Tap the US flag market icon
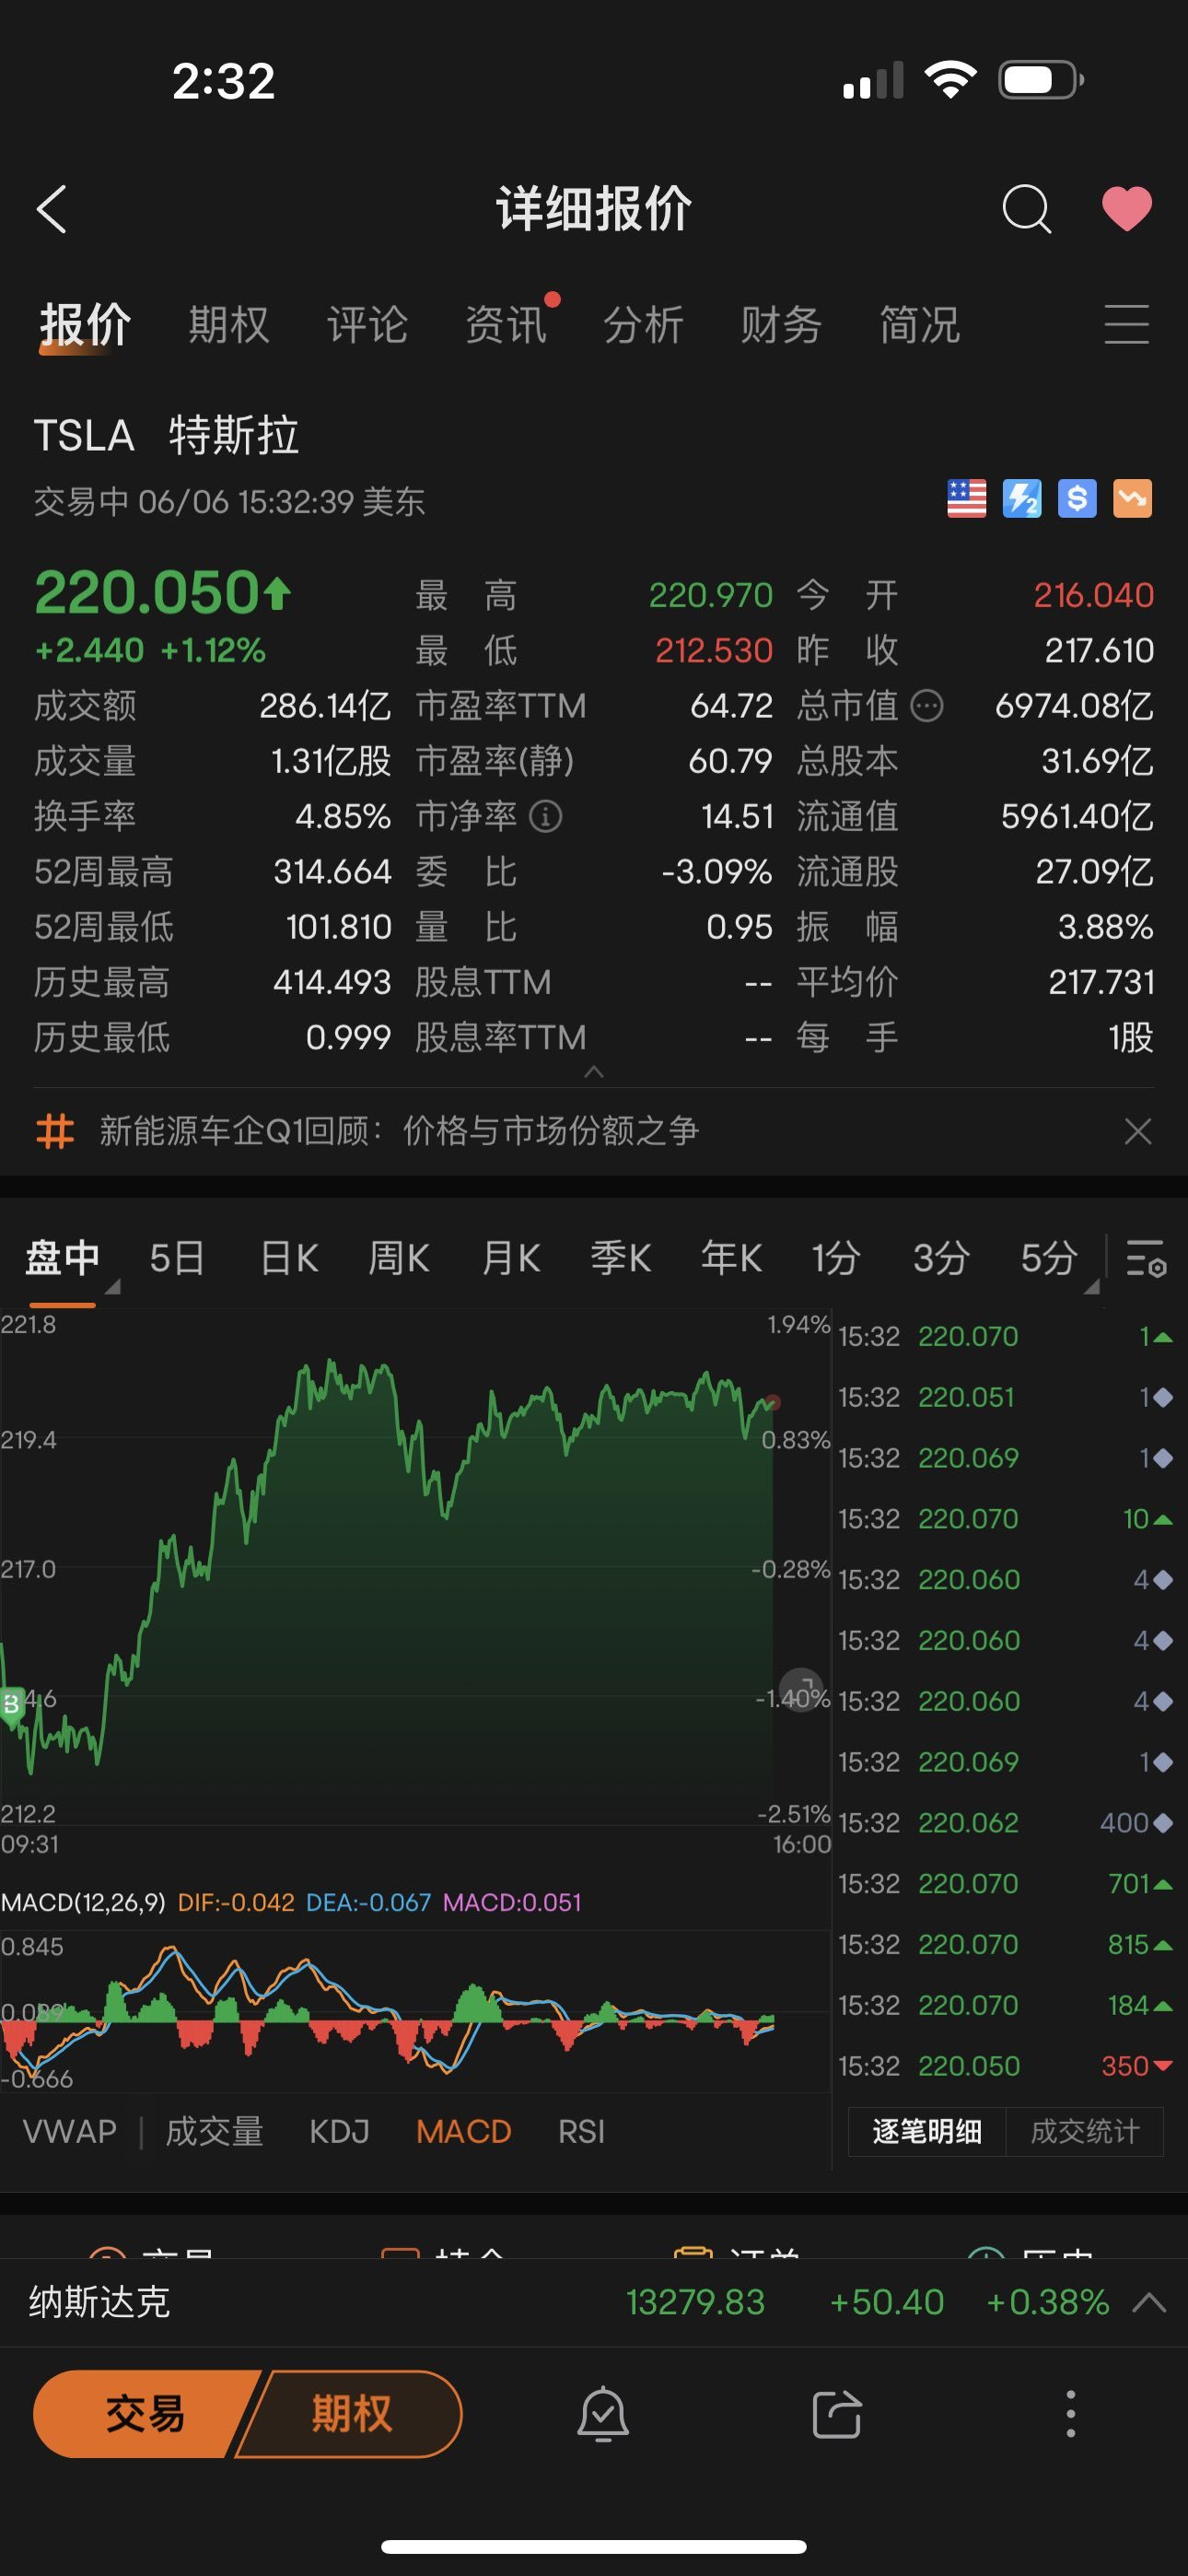The height and width of the screenshot is (2576, 1188). [x=966, y=498]
